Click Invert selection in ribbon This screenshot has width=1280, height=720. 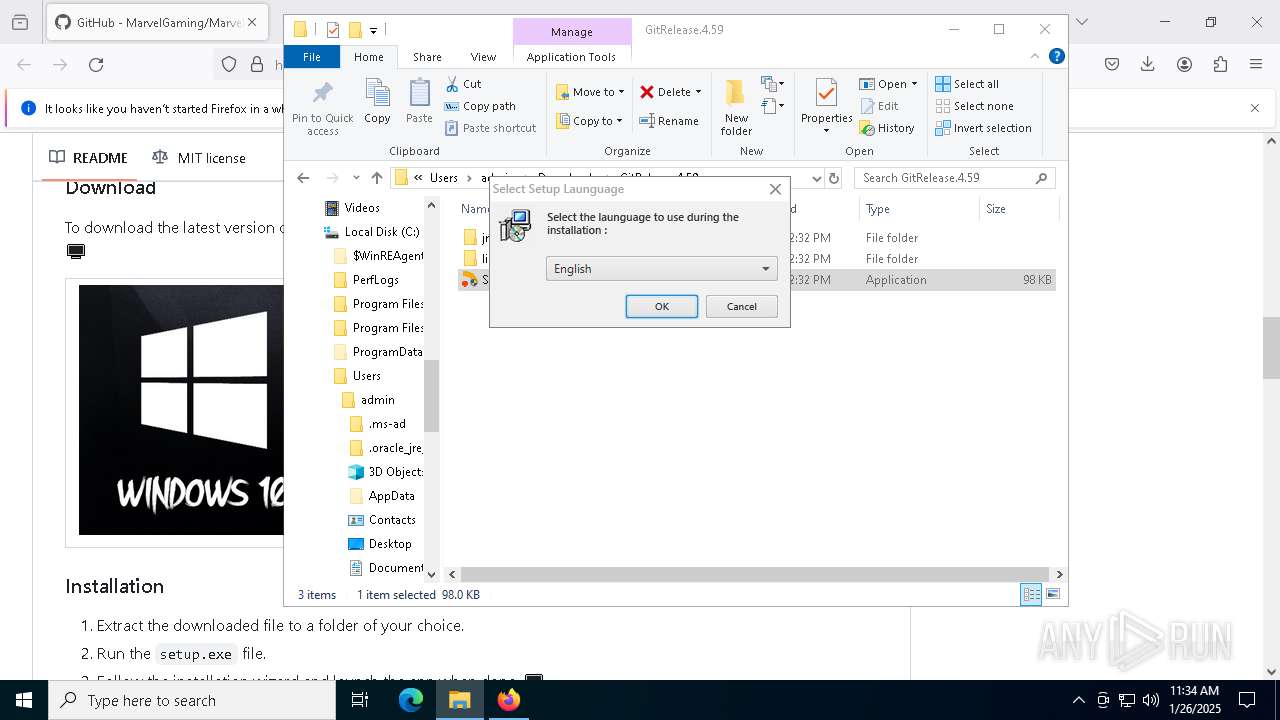[x=984, y=128]
